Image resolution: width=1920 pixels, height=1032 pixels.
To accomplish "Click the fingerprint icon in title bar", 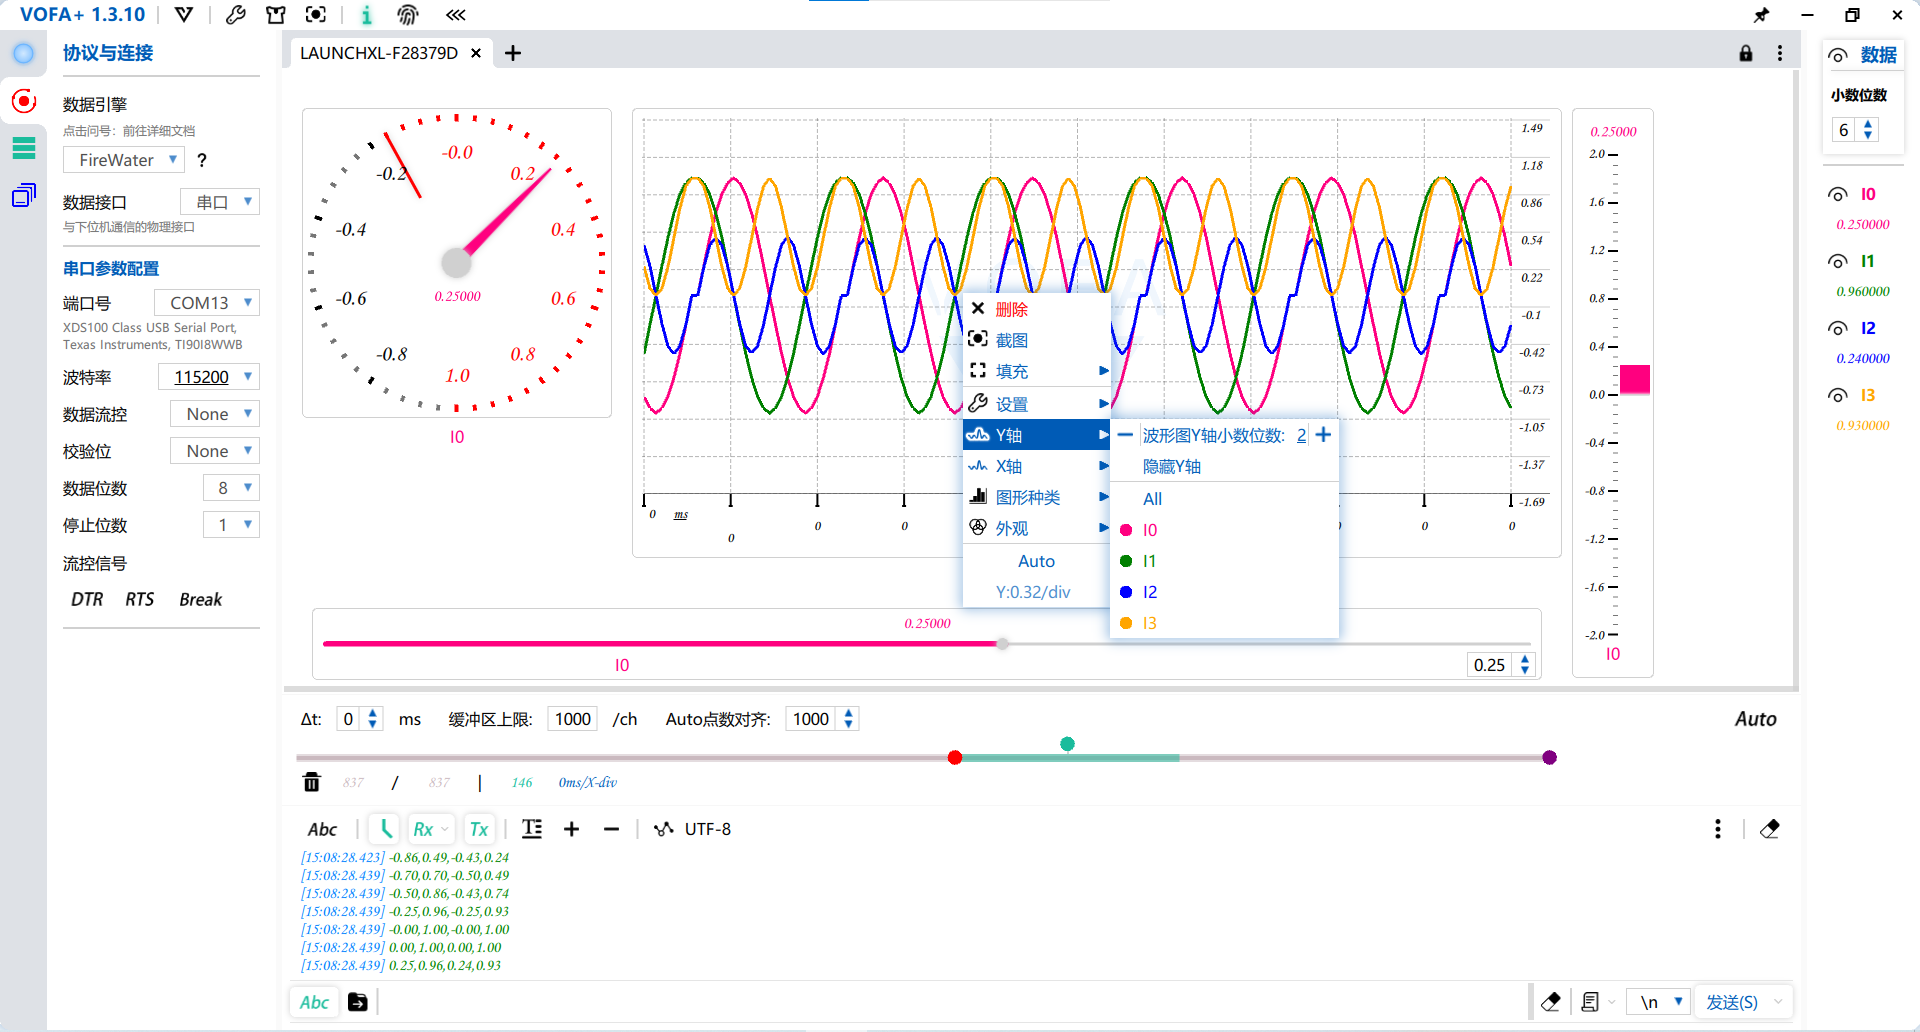I will pos(407,15).
